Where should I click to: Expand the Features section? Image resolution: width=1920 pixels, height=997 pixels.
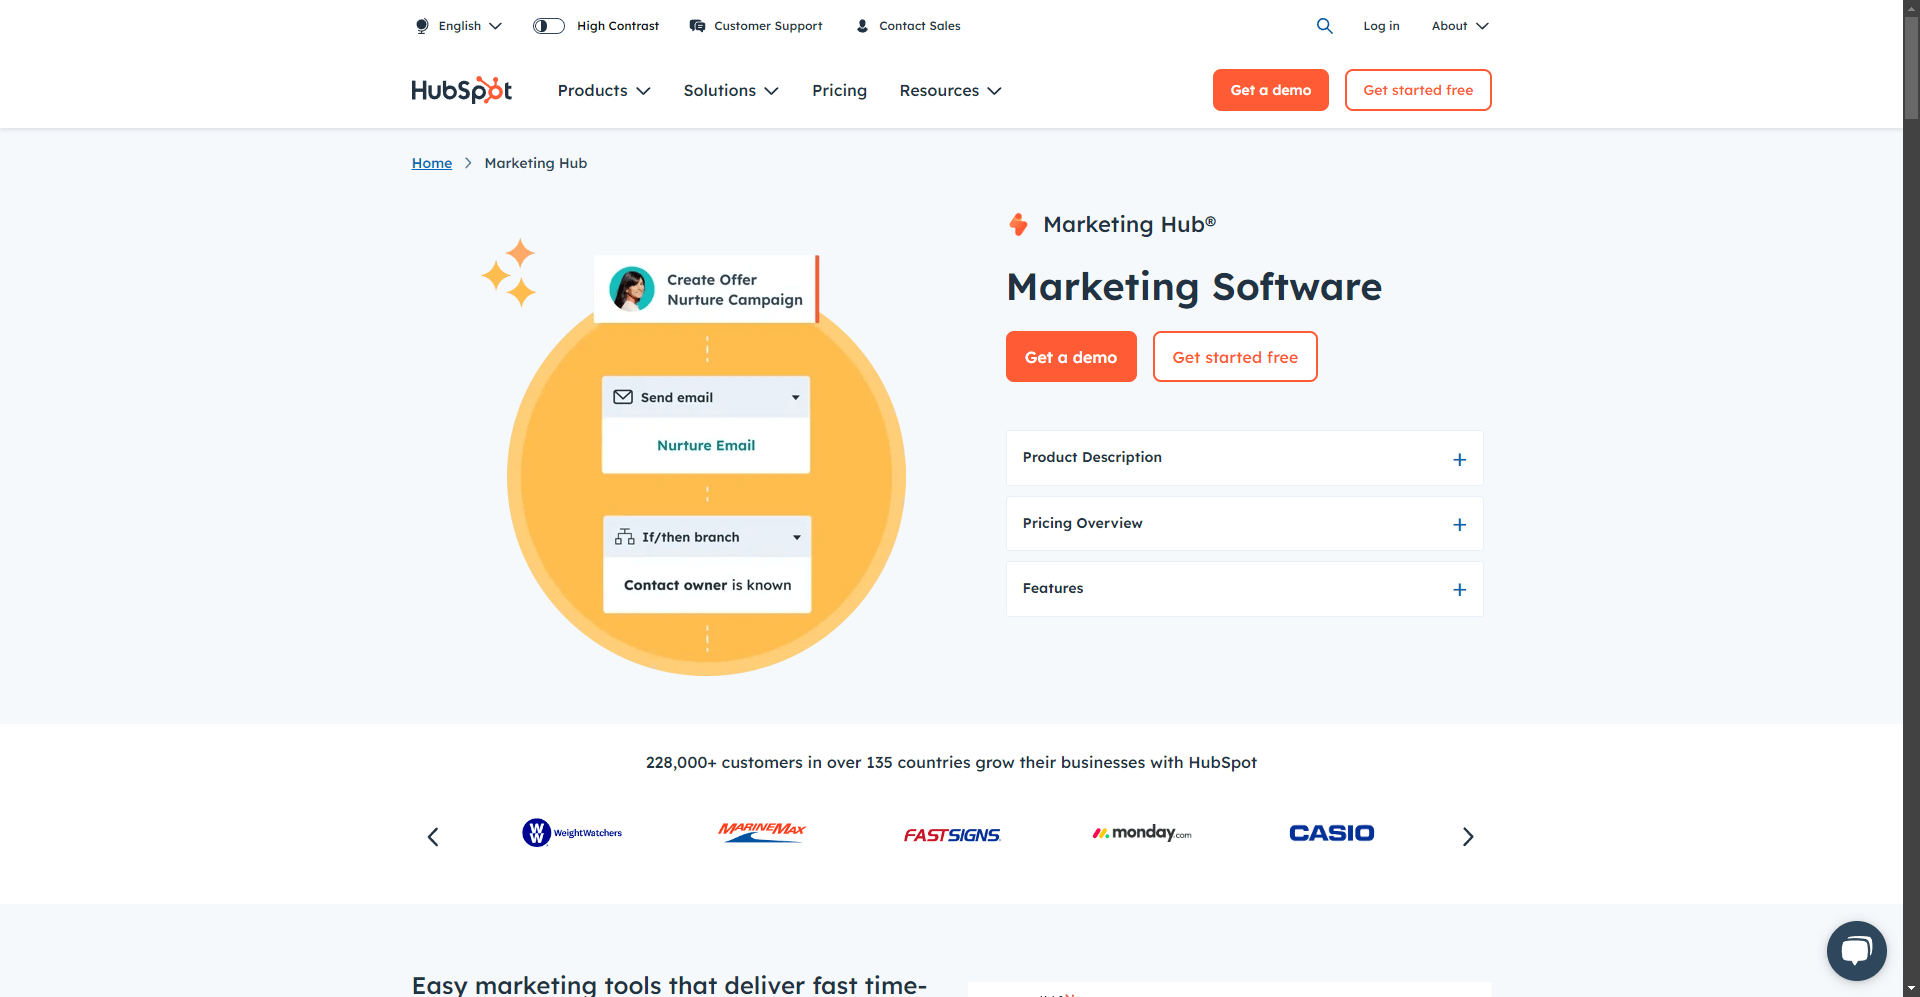(1244, 589)
